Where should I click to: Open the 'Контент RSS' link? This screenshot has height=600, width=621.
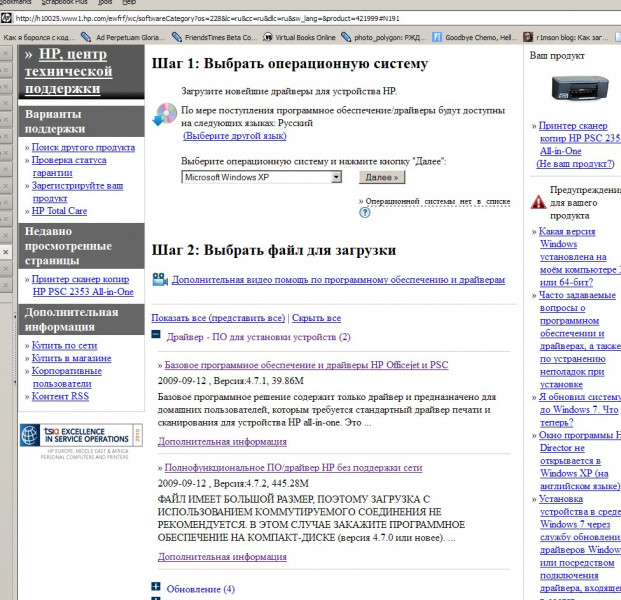(x=60, y=396)
